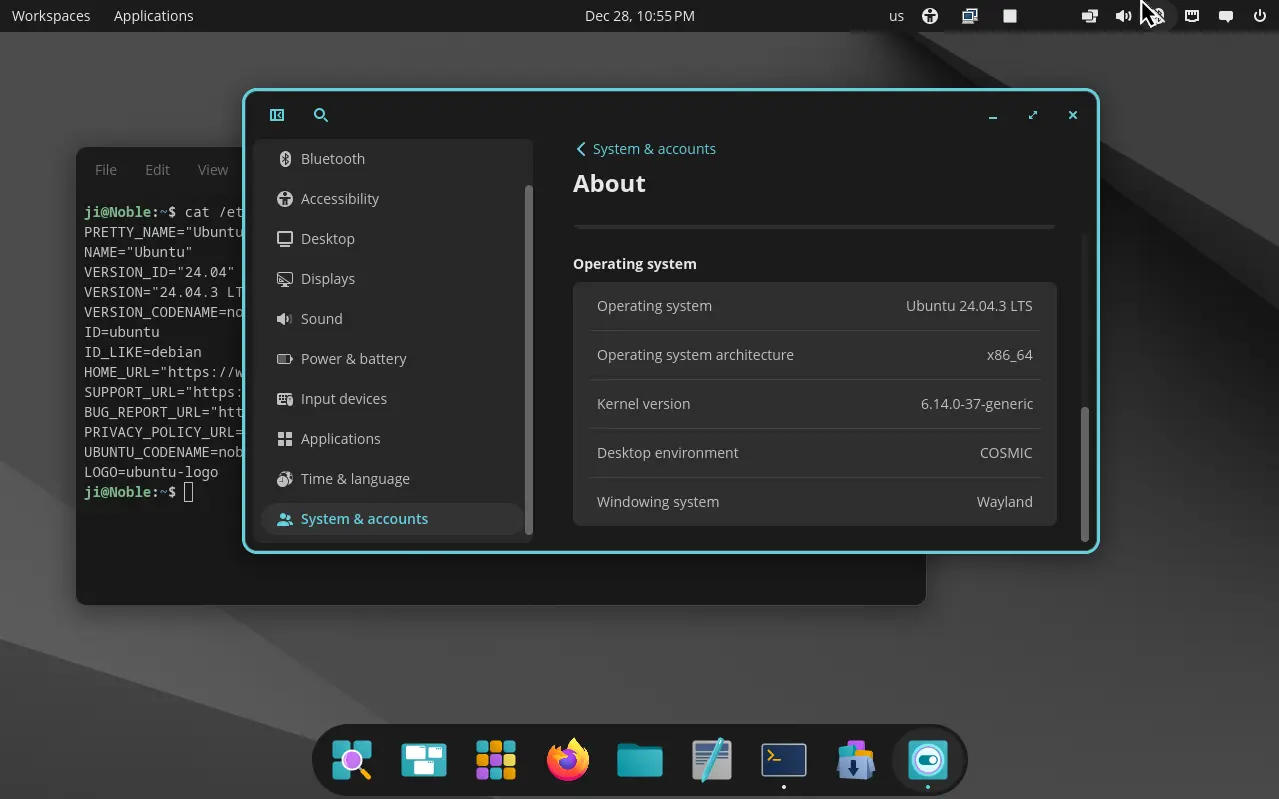Toggle the settings sidebar navigation icon
This screenshot has width=1279, height=799.
coord(277,115)
